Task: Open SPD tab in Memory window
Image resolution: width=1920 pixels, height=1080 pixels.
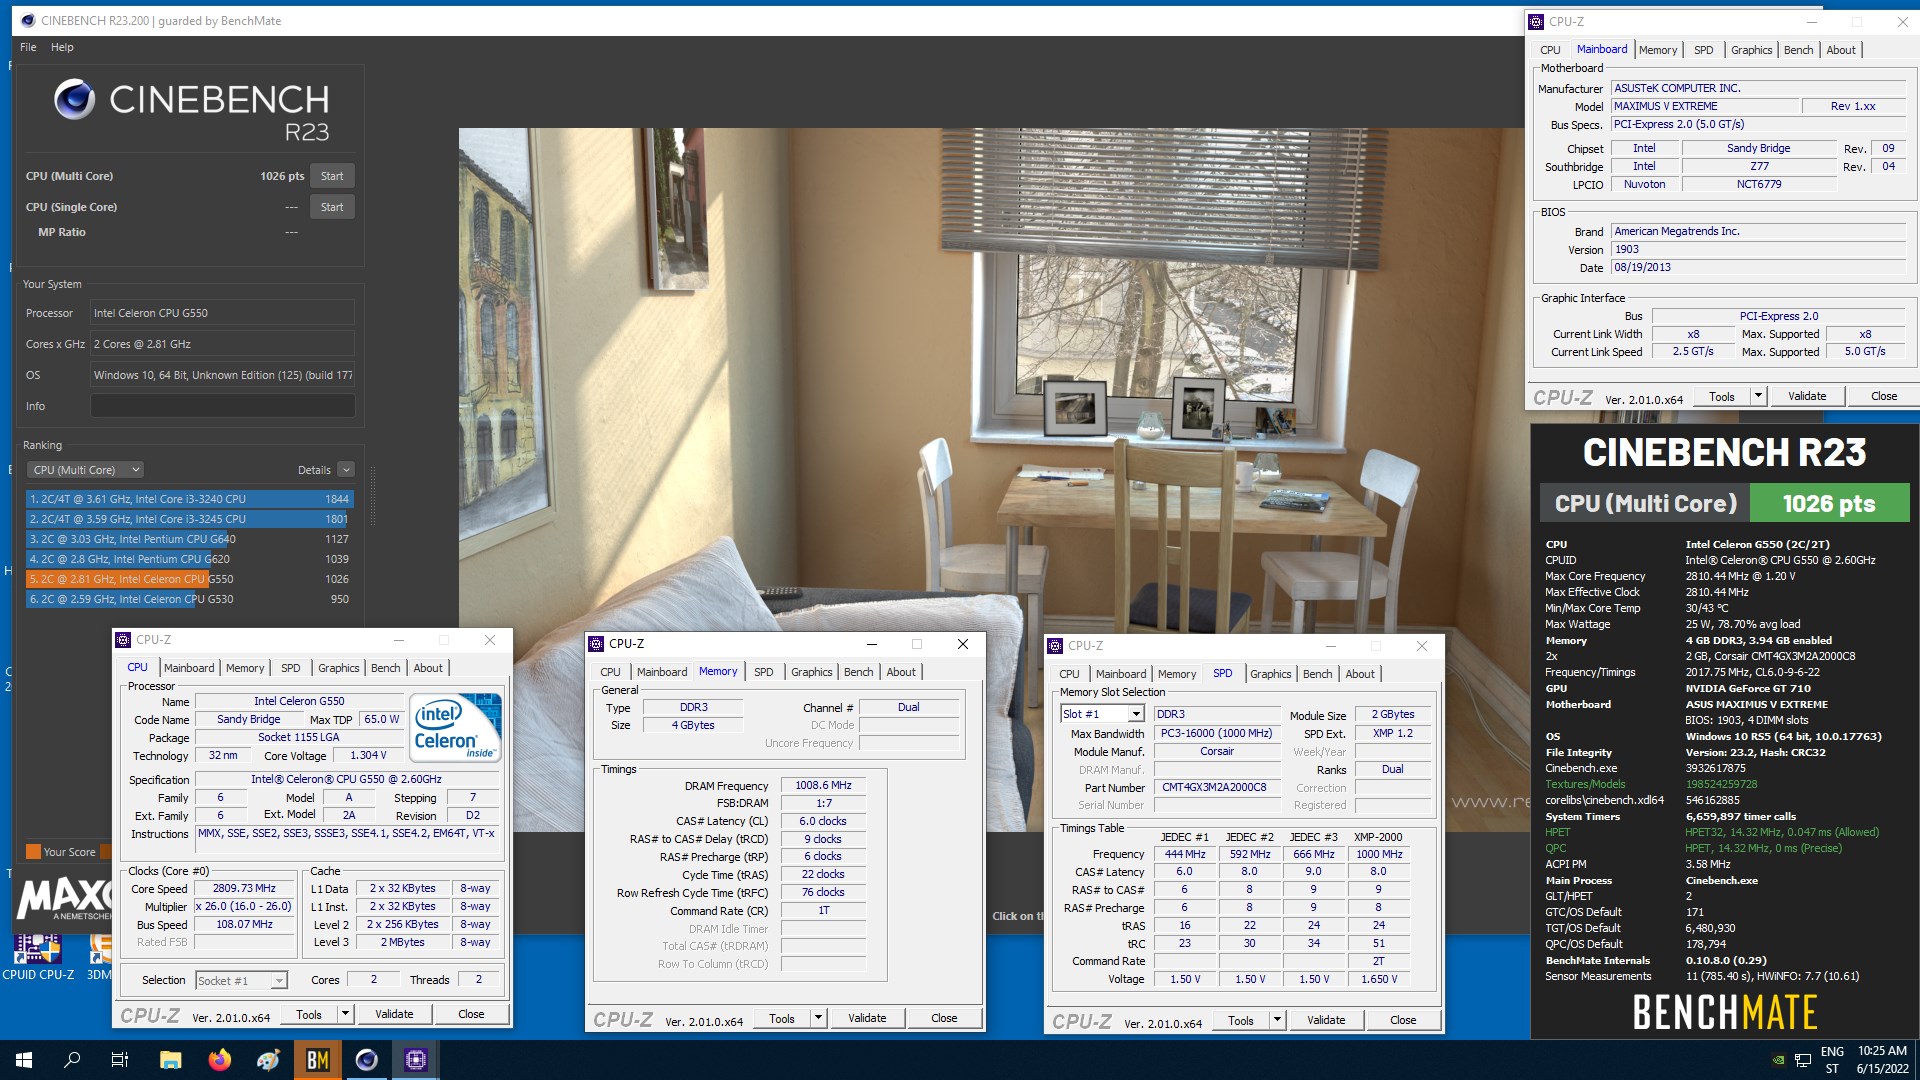Action: pos(763,672)
